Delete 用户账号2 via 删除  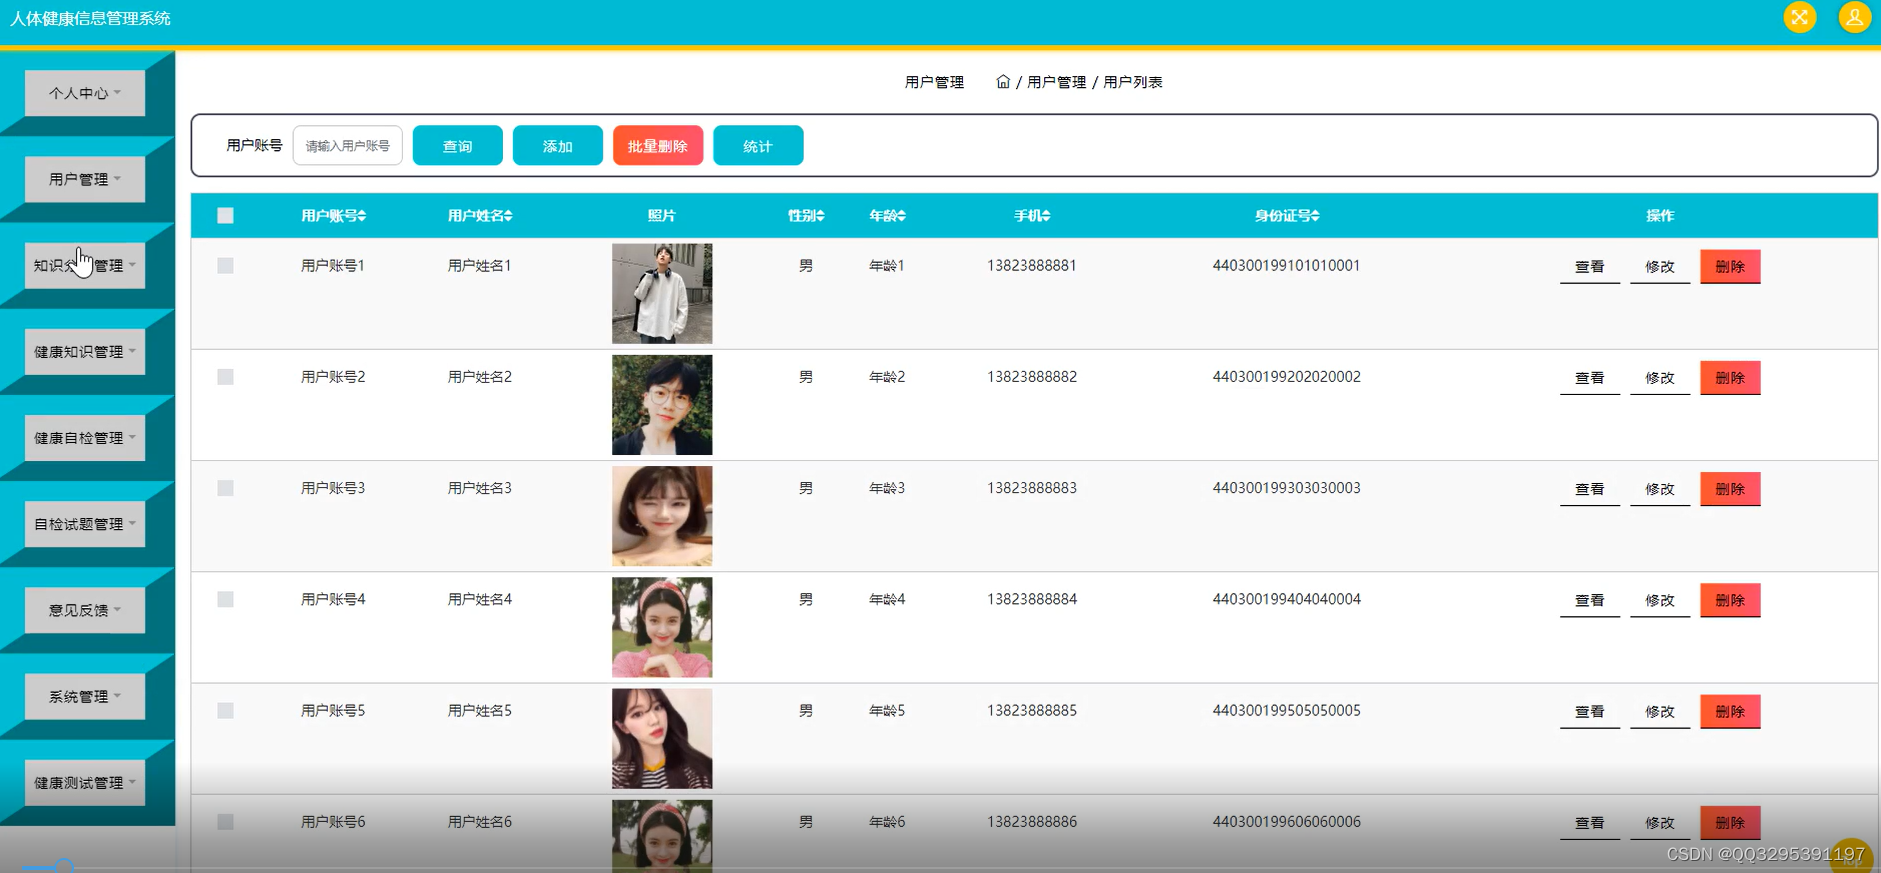coord(1730,378)
